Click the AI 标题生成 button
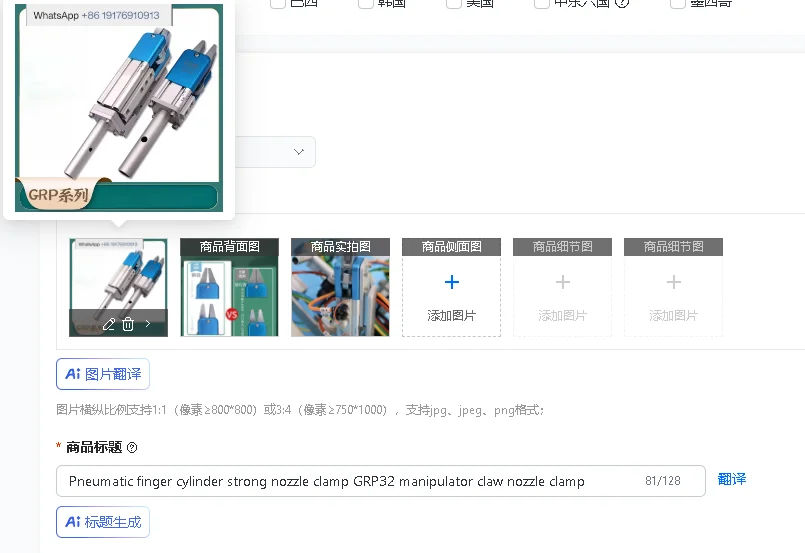The height and width of the screenshot is (553, 805). pyautogui.click(x=103, y=522)
